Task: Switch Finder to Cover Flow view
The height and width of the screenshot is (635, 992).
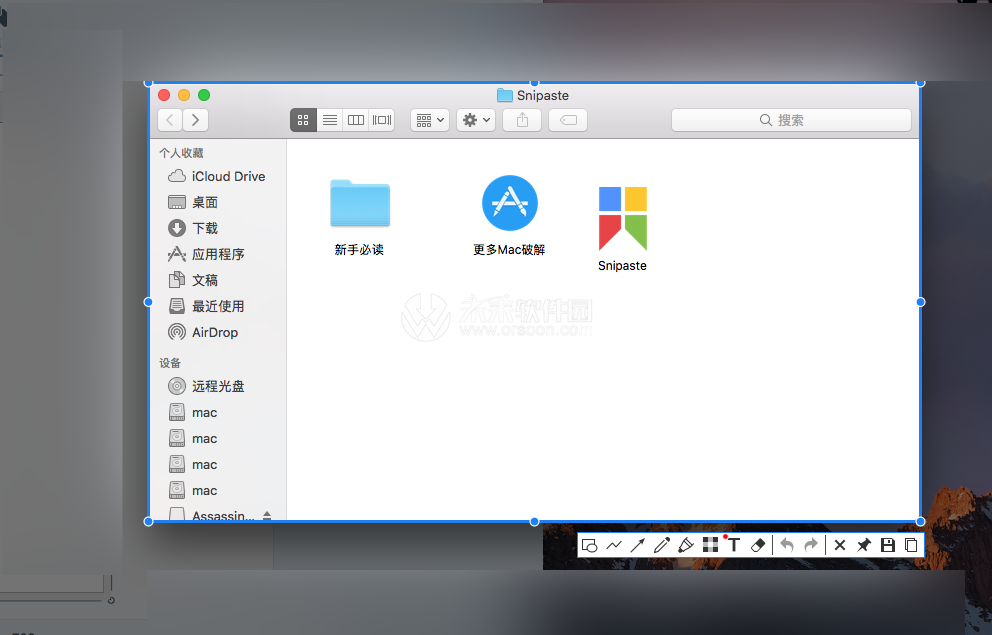Action: click(381, 120)
